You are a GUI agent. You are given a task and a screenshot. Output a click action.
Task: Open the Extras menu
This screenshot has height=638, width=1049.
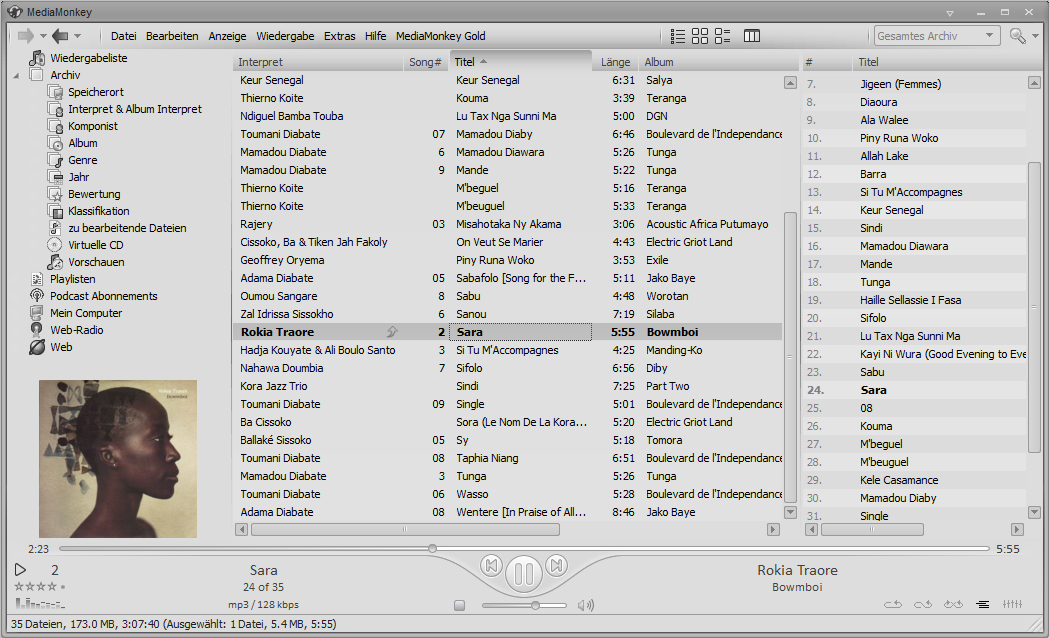339,36
